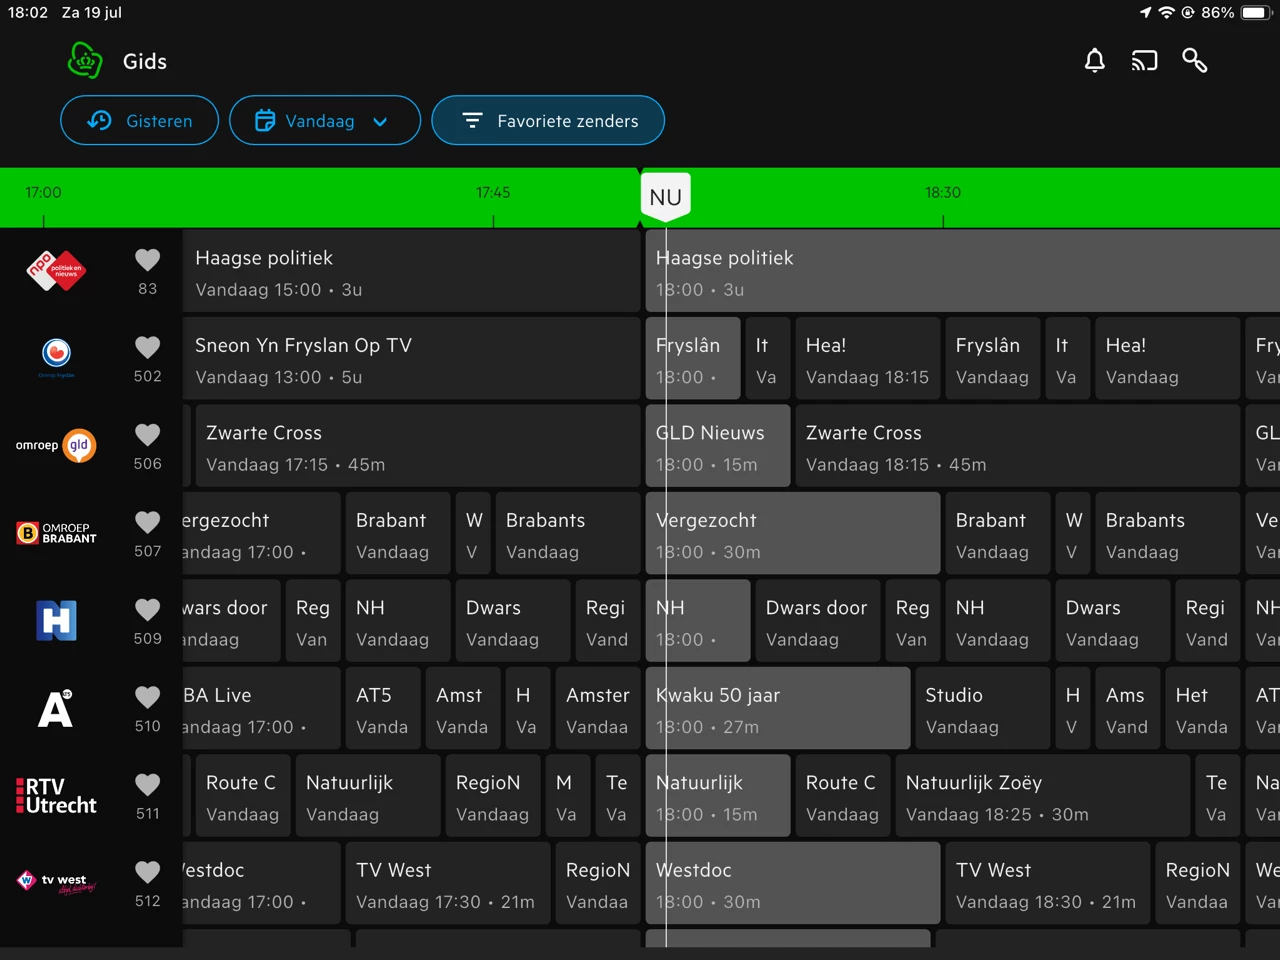
Task: Select the 17:45 time marker
Action: [493, 192]
